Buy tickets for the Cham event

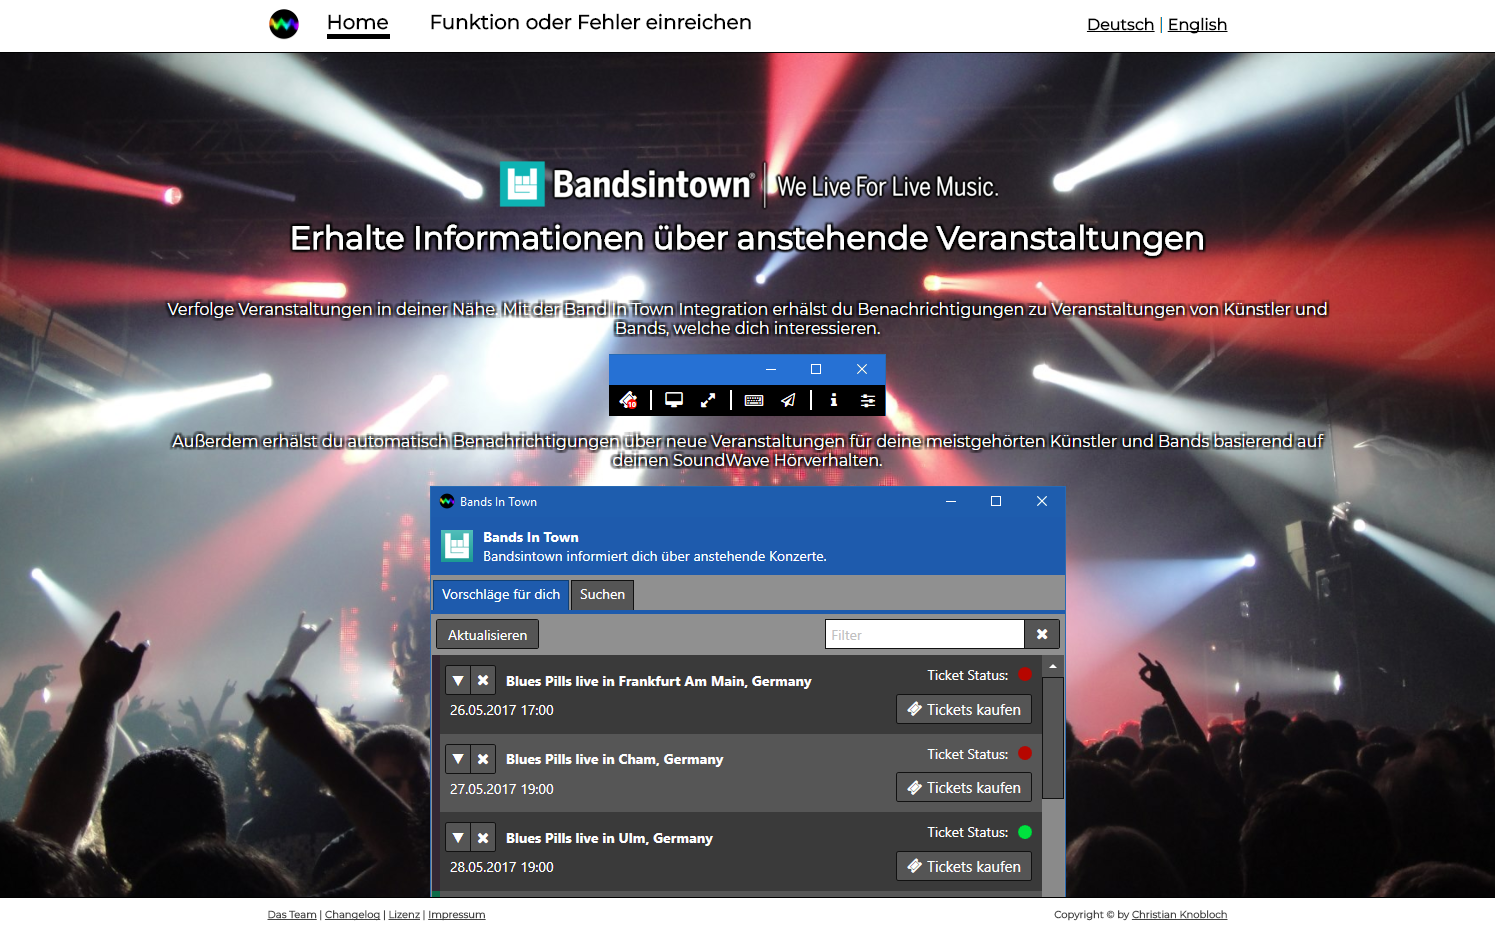(964, 788)
